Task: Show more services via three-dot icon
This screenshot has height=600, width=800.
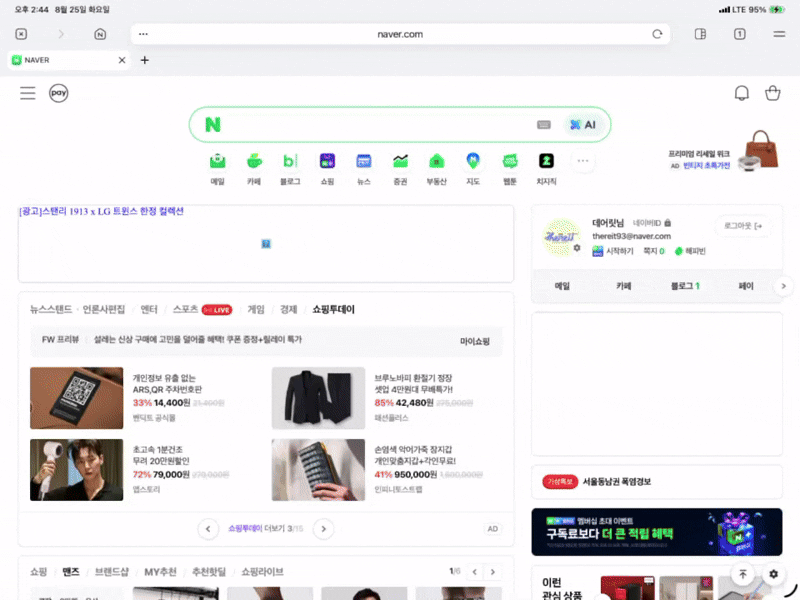Action: [x=583, y=161]
